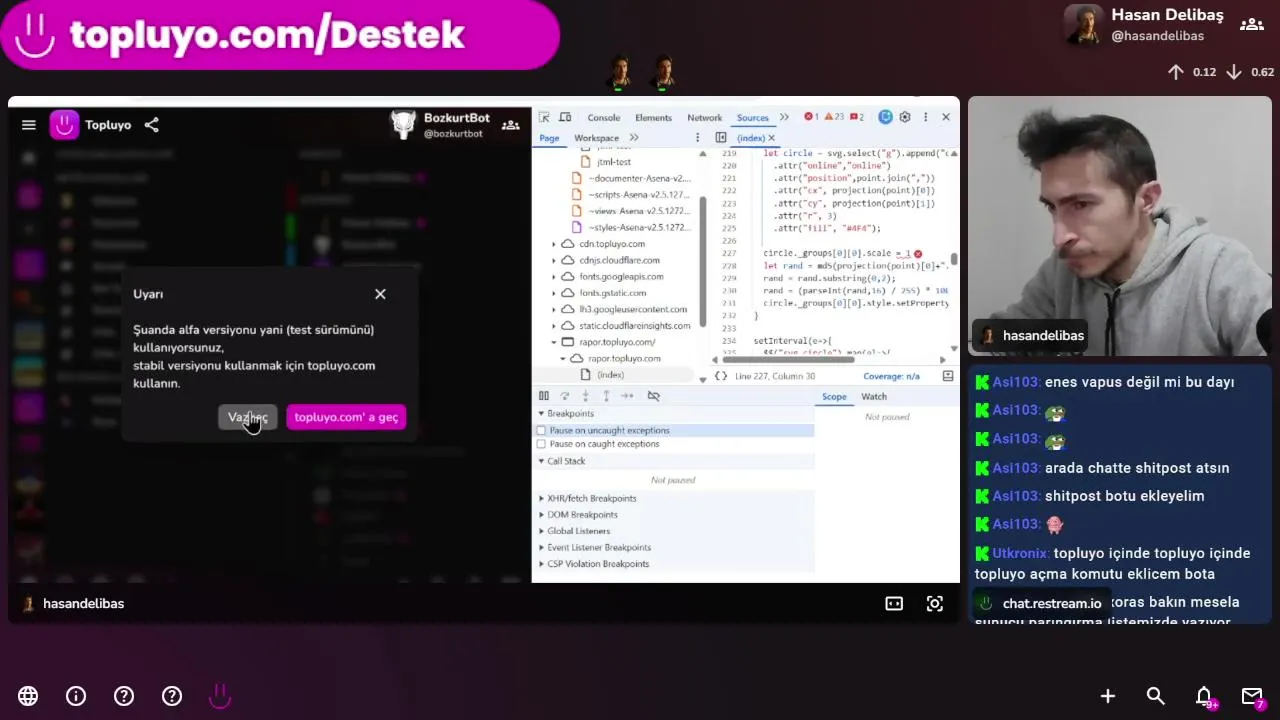The image size is (1280, 720).
Task: Click the step over debugger icon
Action: pos(565,396)
